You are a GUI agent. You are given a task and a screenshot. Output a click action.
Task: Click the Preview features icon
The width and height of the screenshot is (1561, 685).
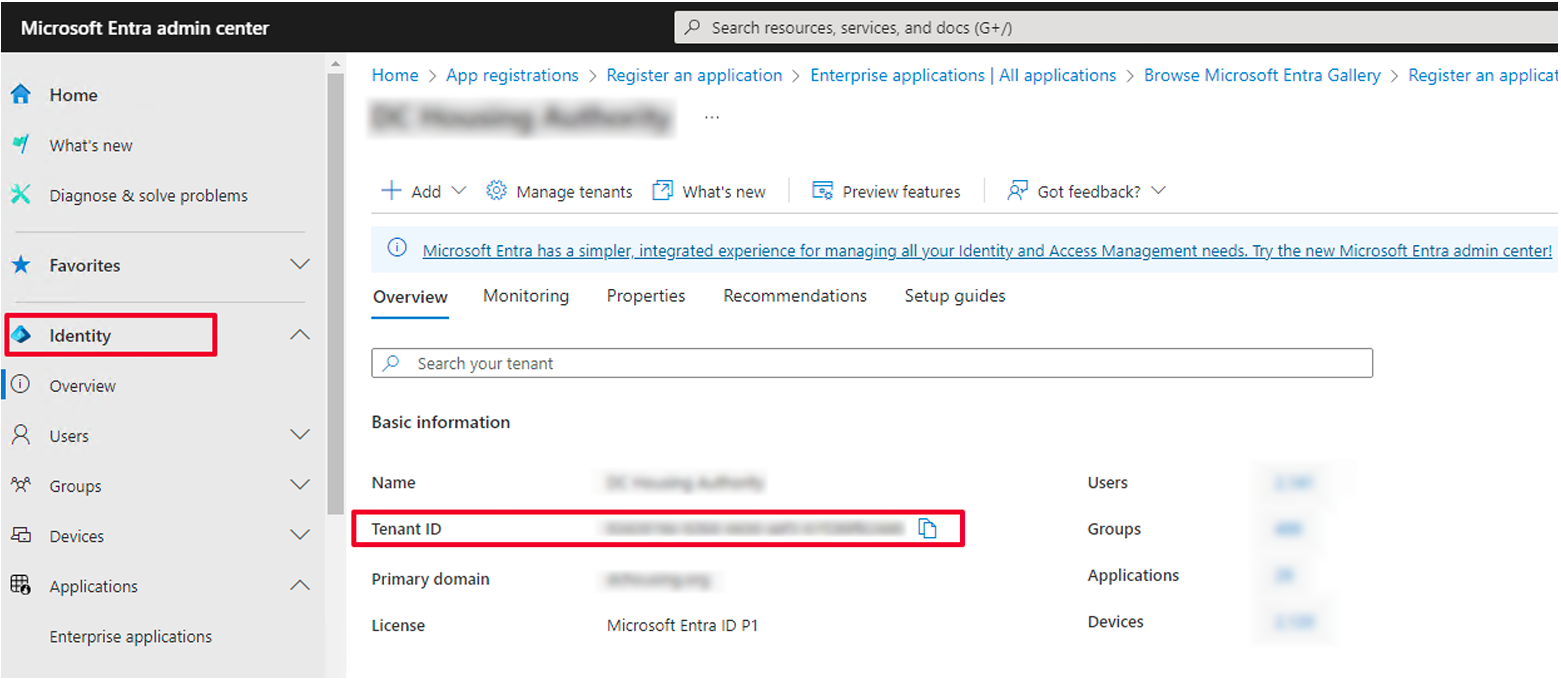(x=822, y=190)
